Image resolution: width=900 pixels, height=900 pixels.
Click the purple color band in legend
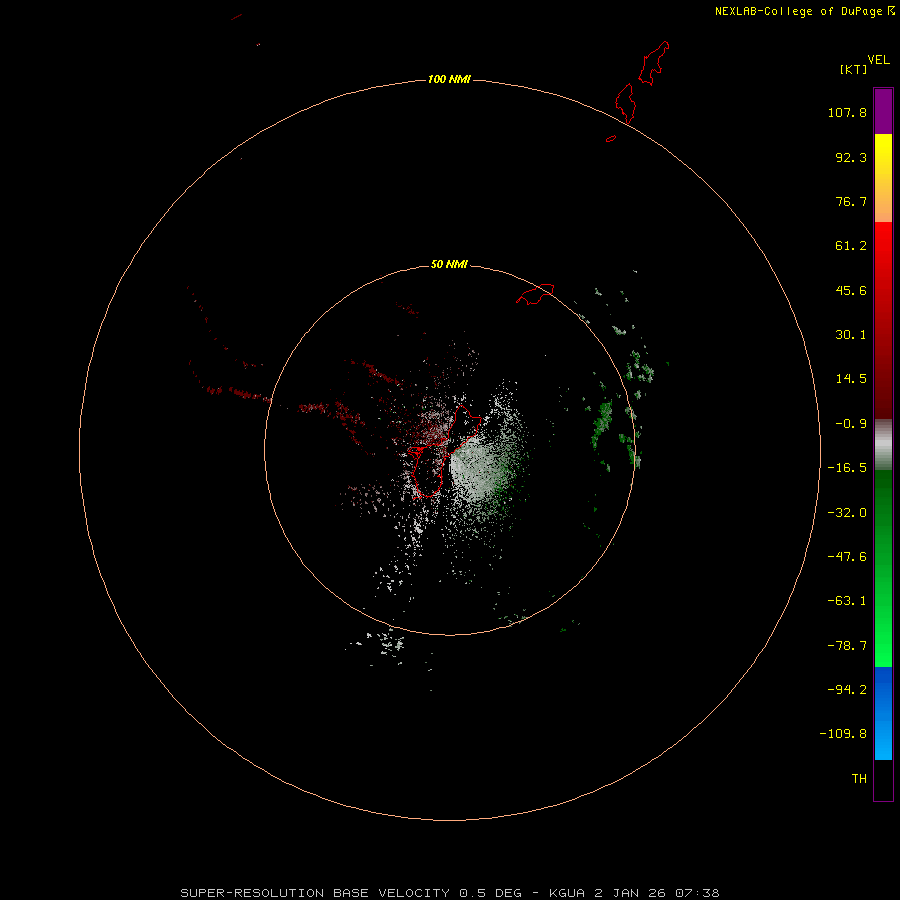pyautogui.click(x=883, y=111)
